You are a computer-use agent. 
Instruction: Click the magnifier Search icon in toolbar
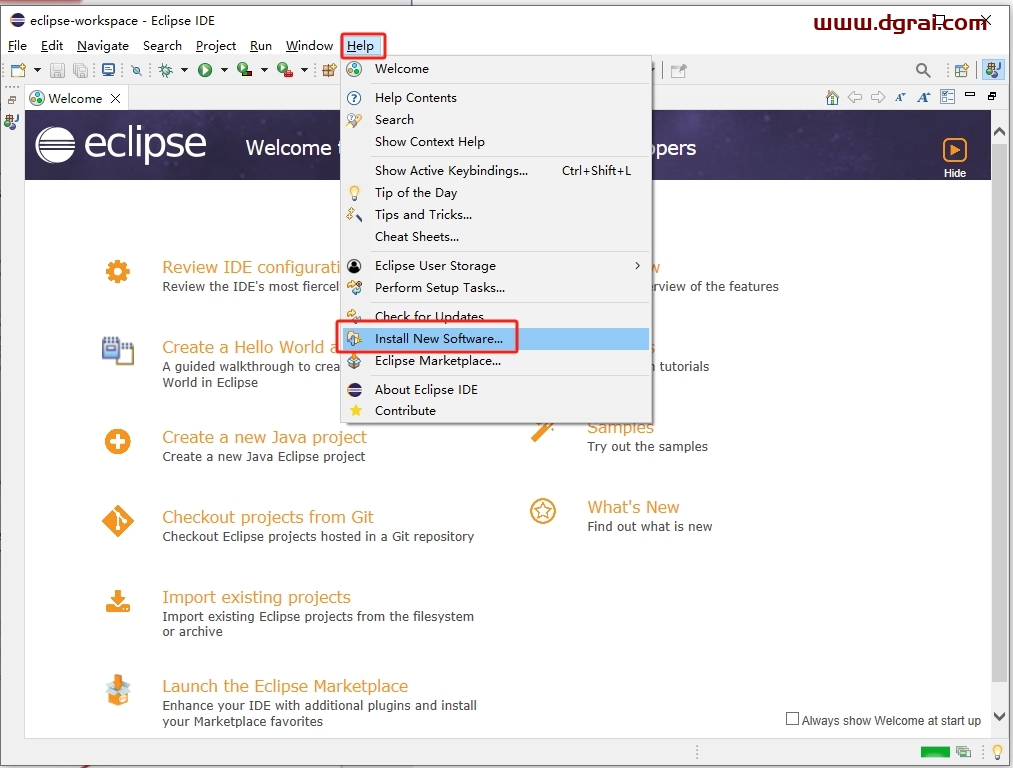point(923,70)
